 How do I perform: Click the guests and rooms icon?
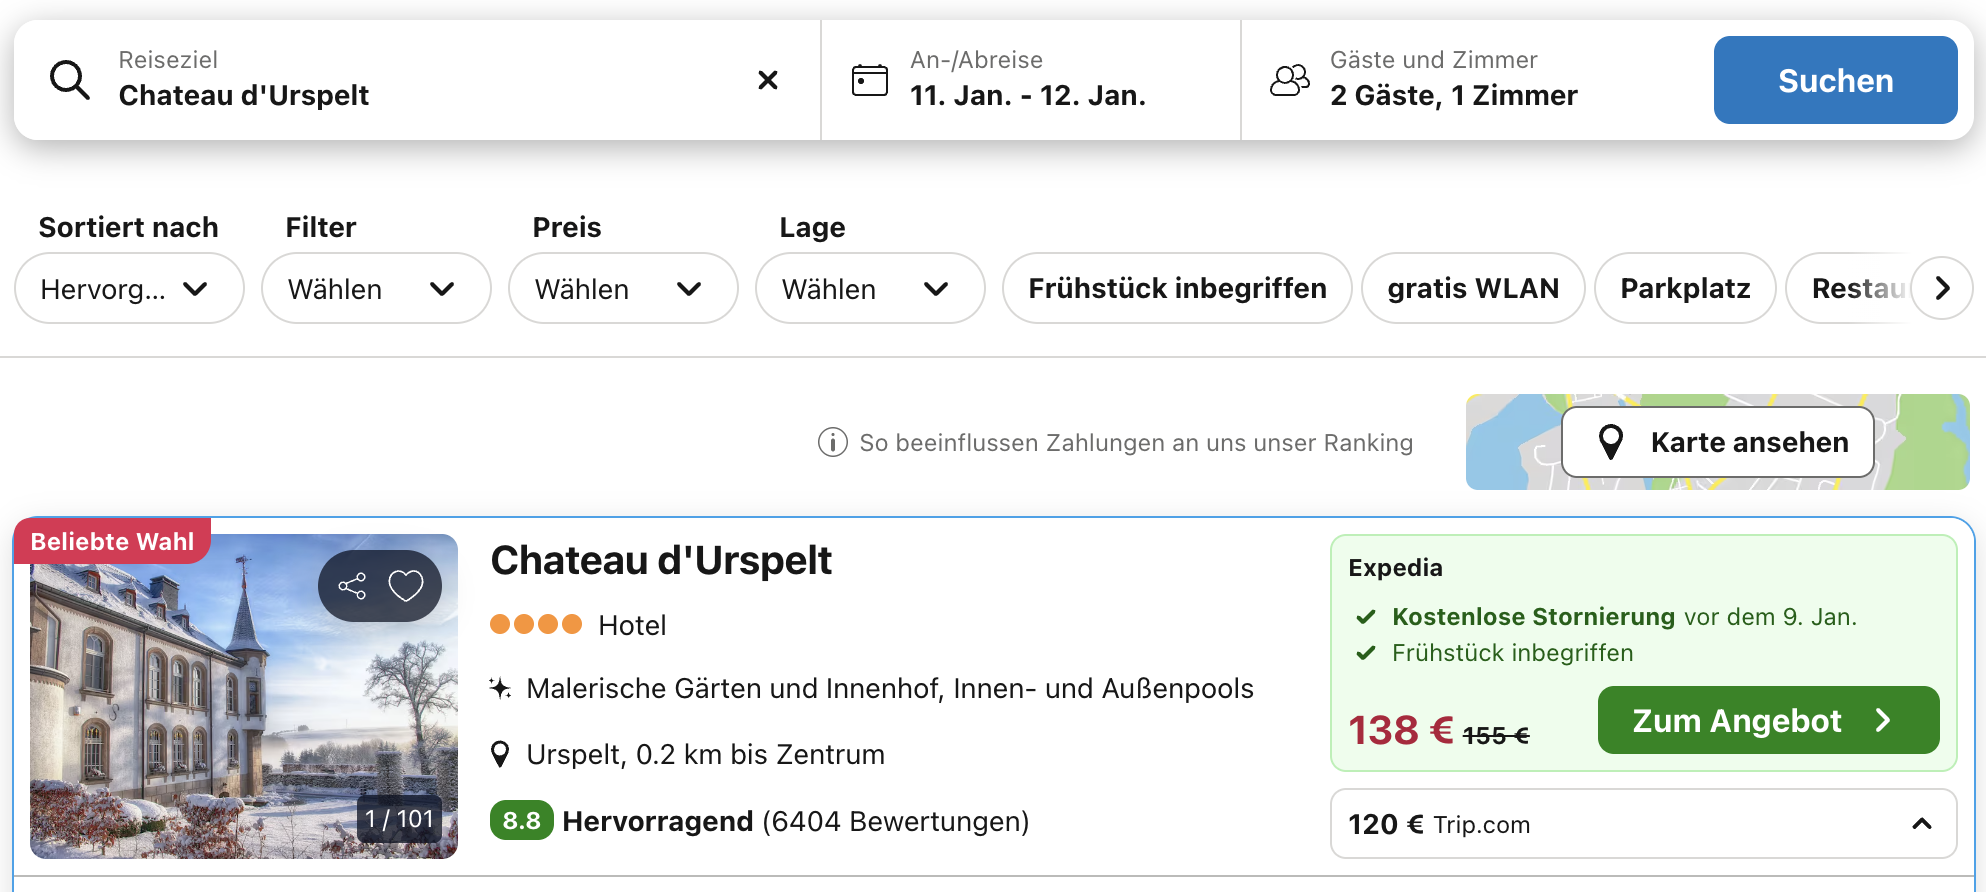pos(1289,80)
